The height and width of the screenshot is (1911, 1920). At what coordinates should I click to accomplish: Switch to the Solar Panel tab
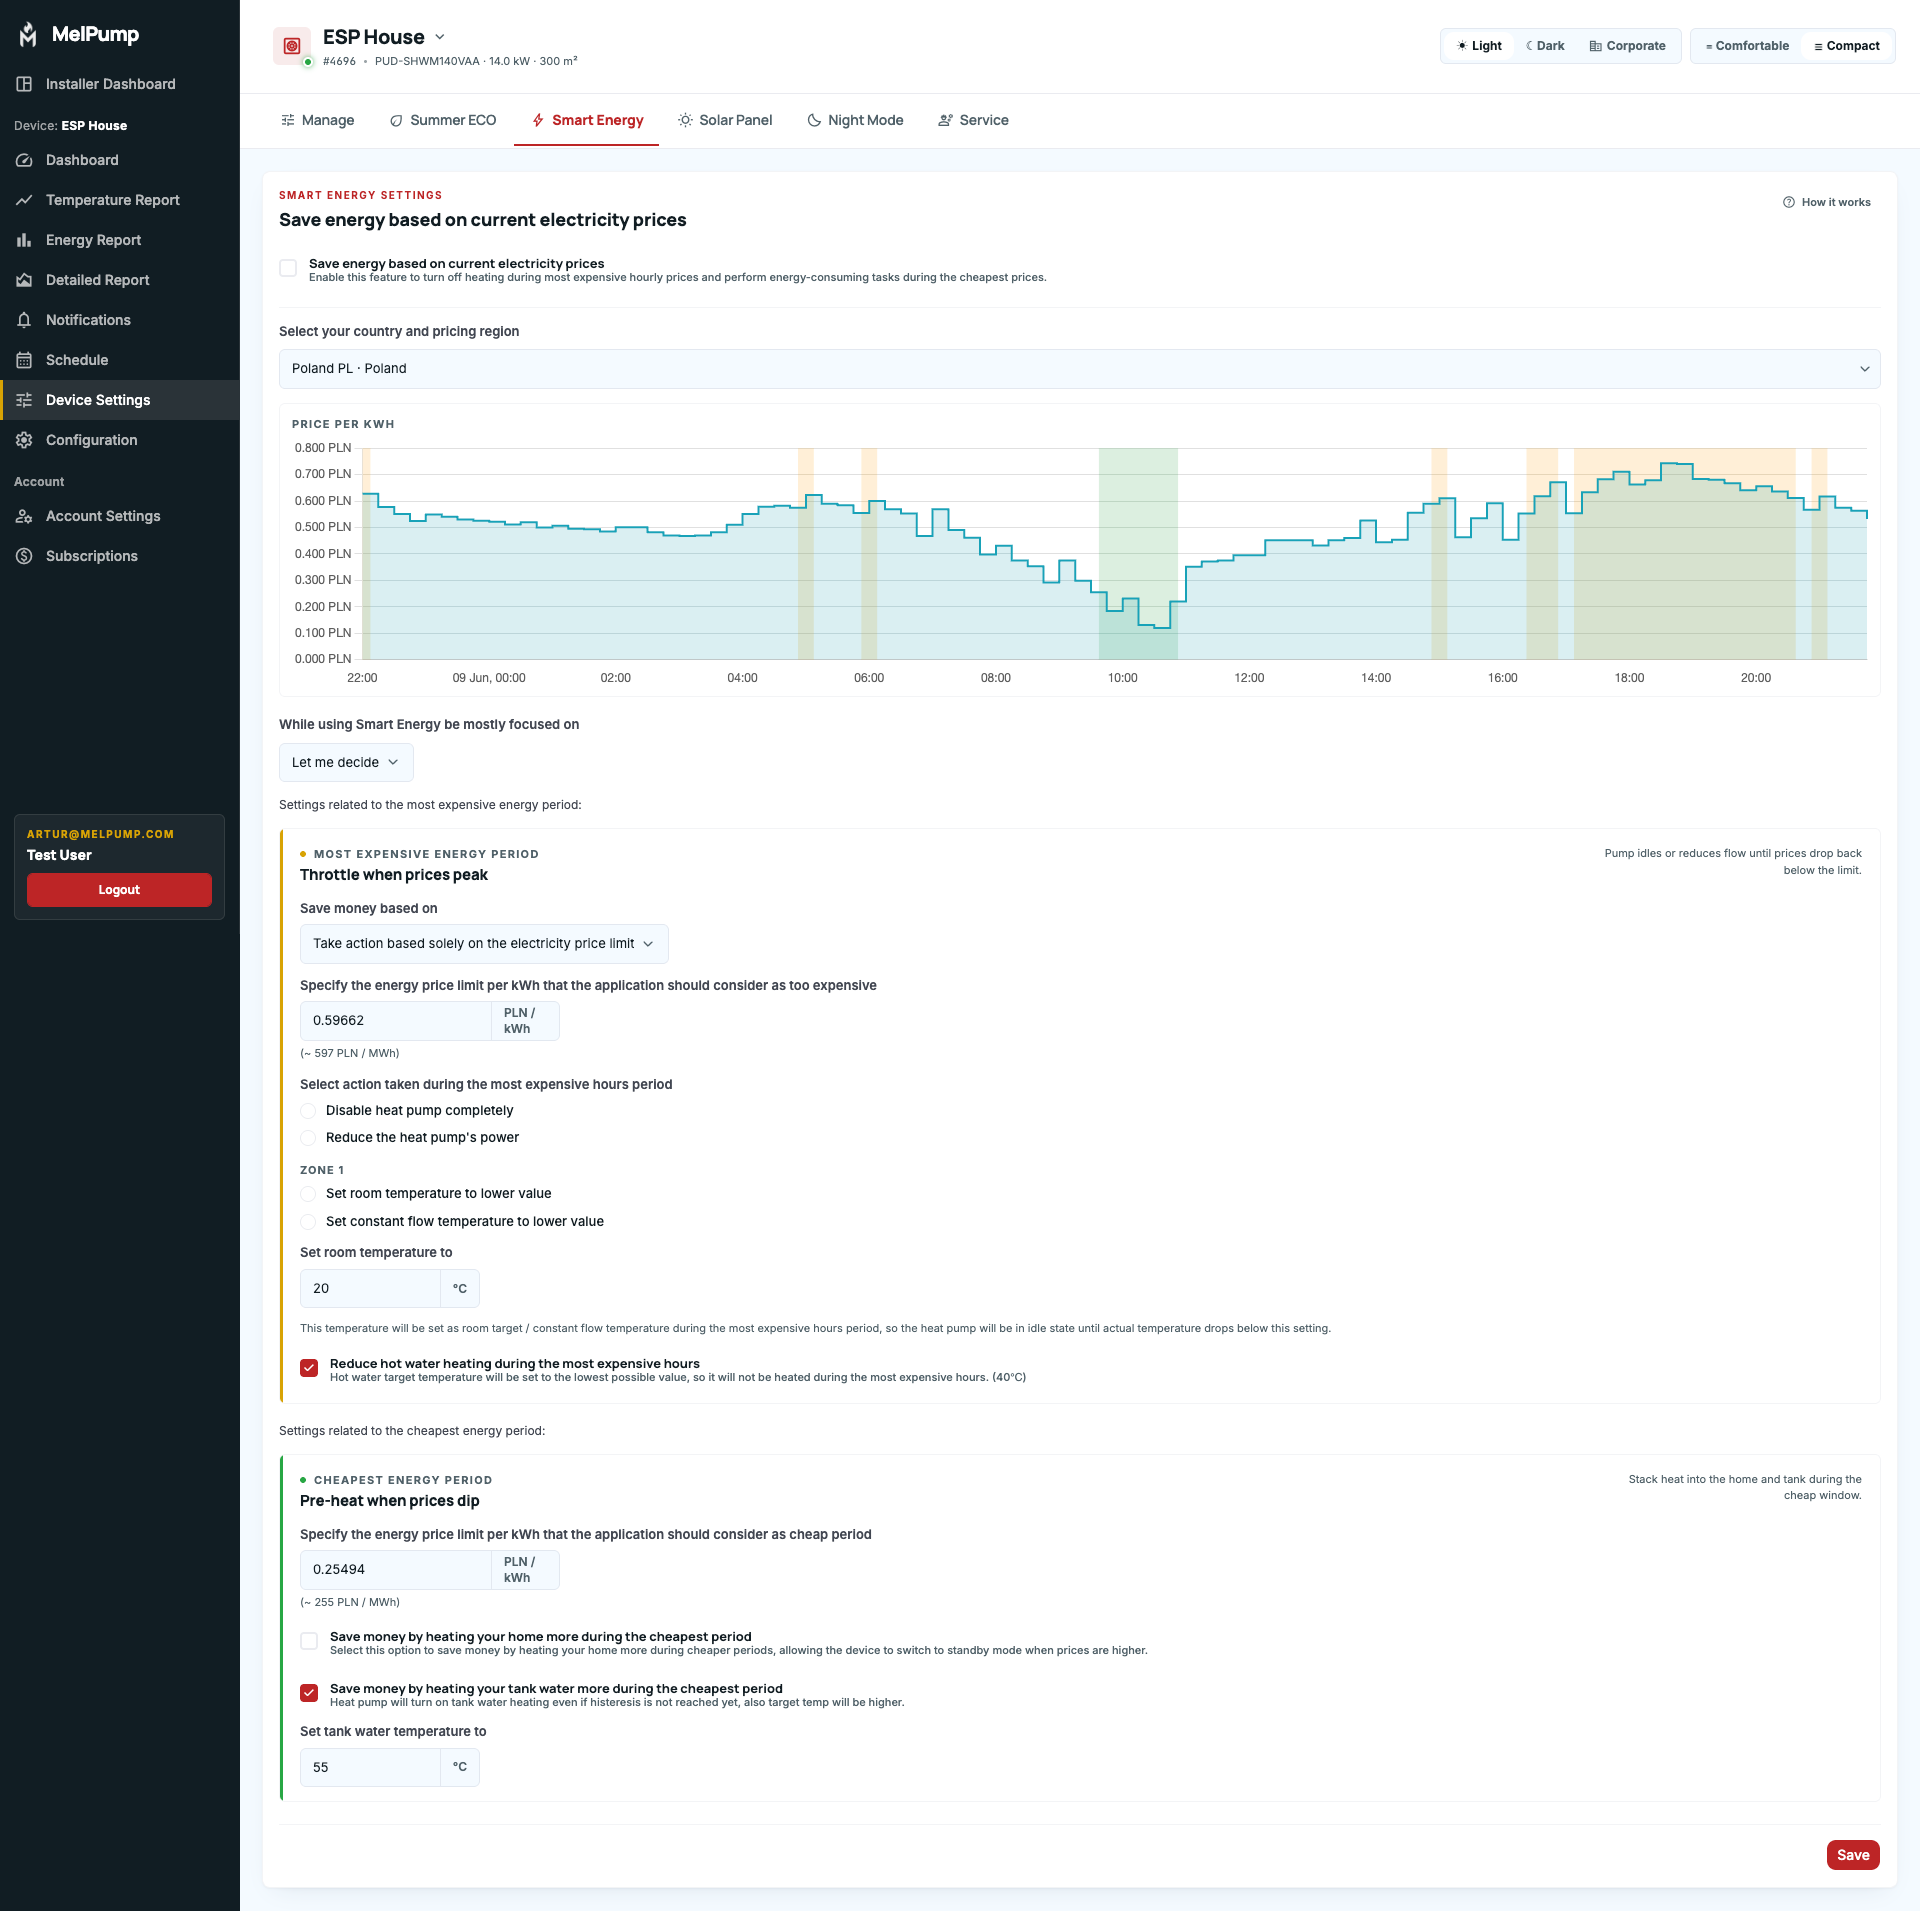pyautogui.click(x=725, y=120)
